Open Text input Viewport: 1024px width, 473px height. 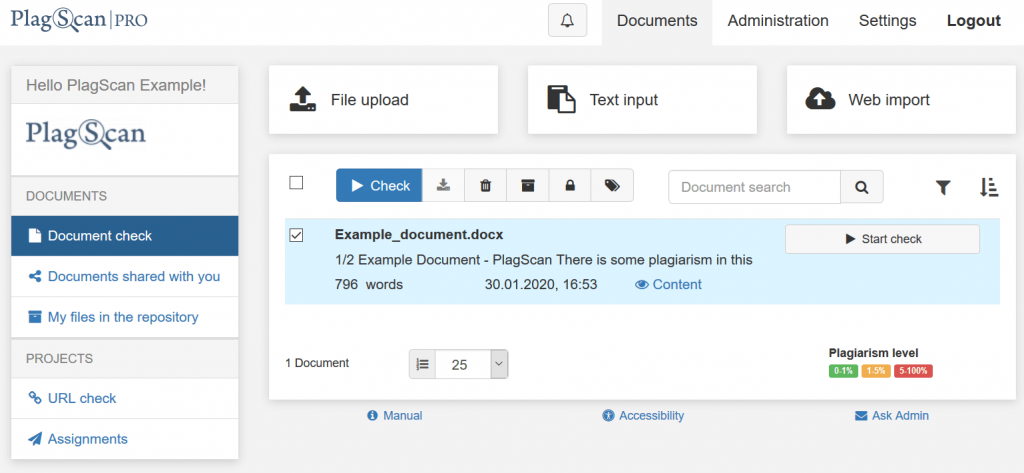[x=642, y=99]
